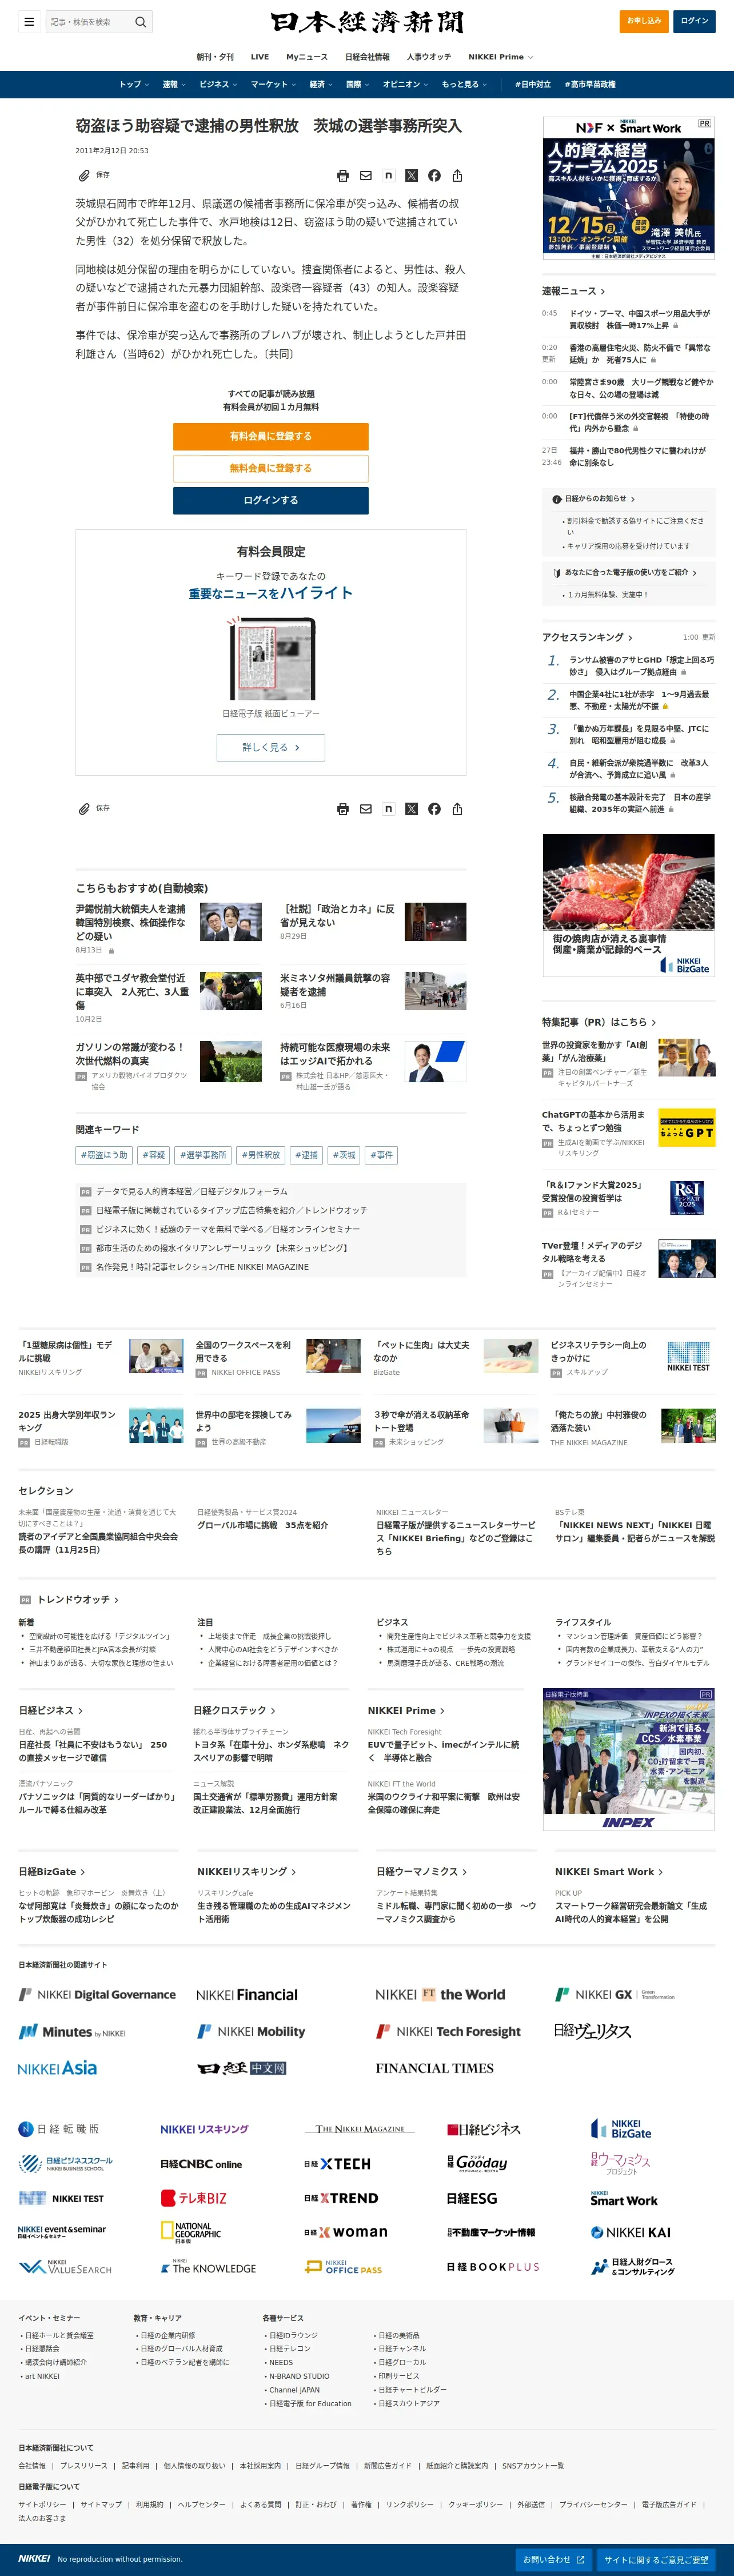Share on X using top X icon
734x2576 pixels.
click(x=411, y=176)
